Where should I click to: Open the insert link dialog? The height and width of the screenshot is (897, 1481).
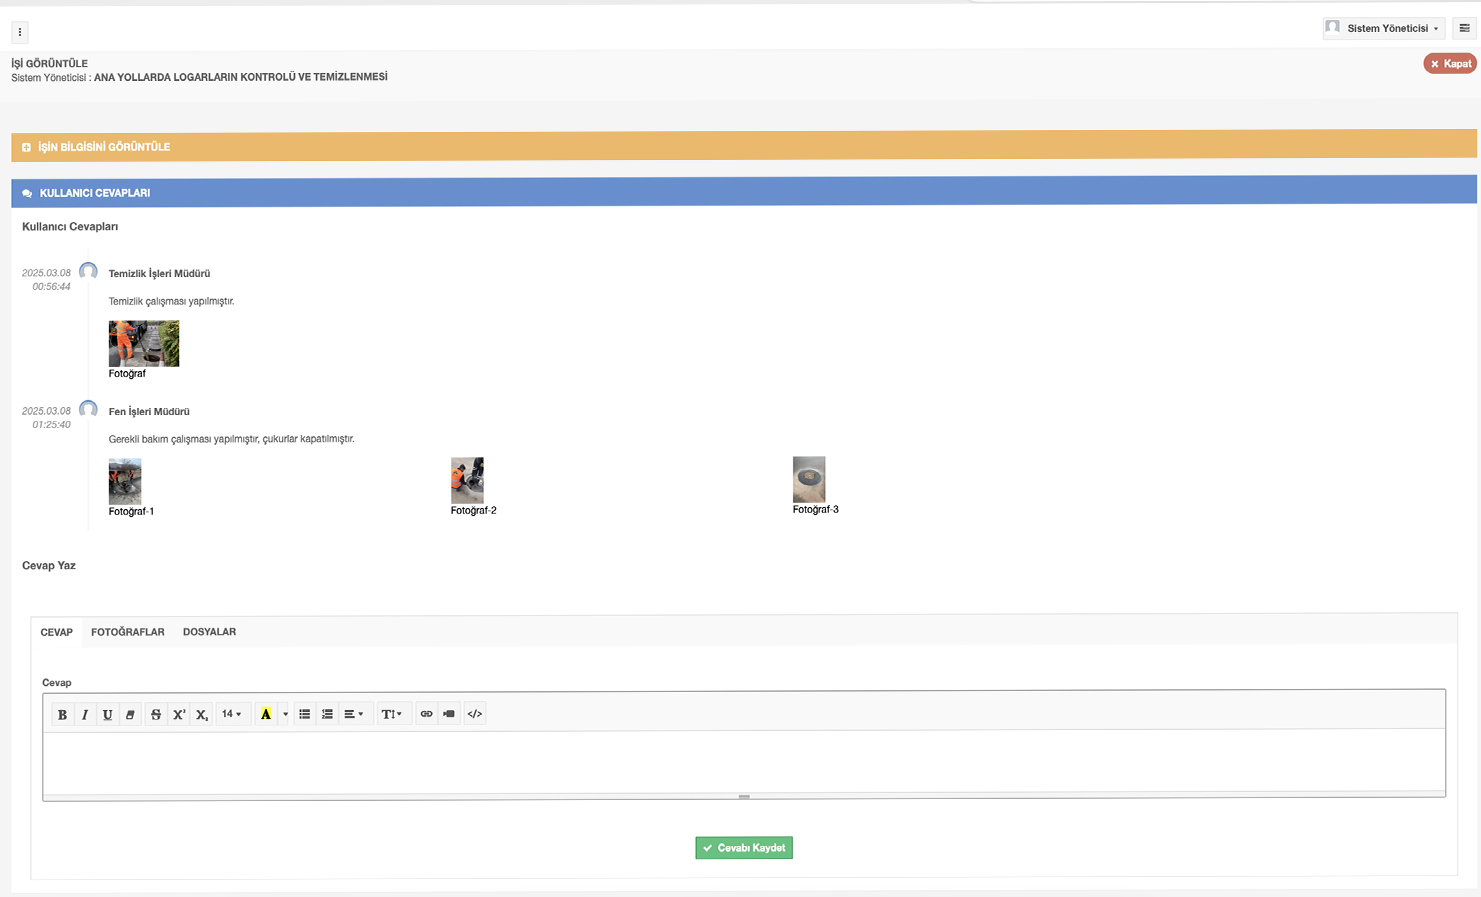426,714
